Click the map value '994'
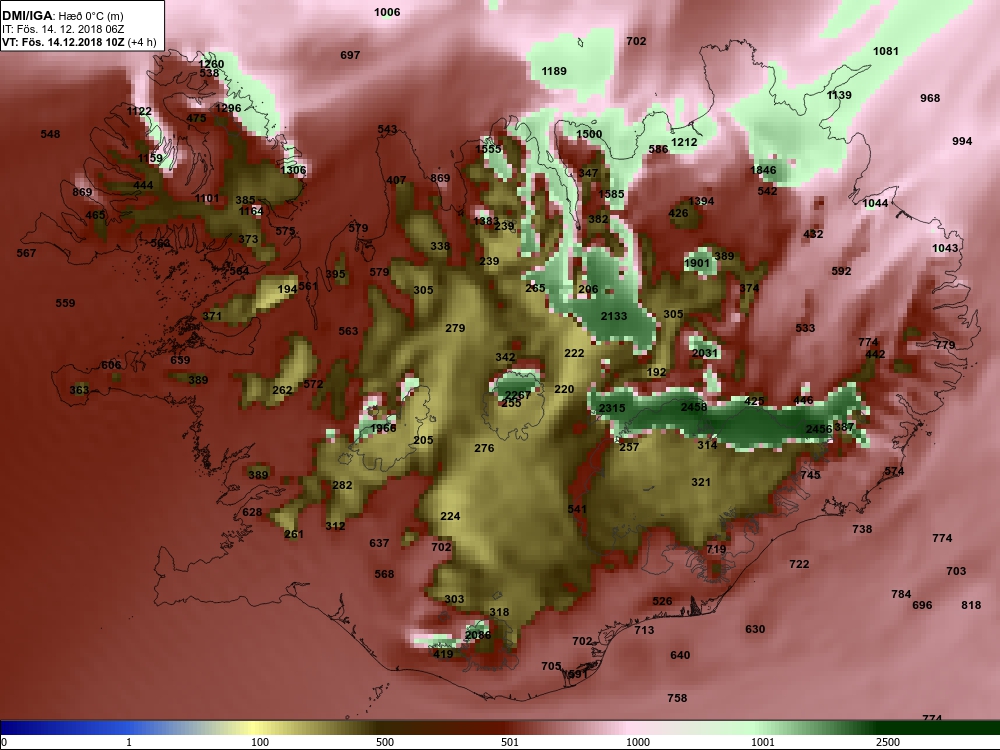 (962, 142)
